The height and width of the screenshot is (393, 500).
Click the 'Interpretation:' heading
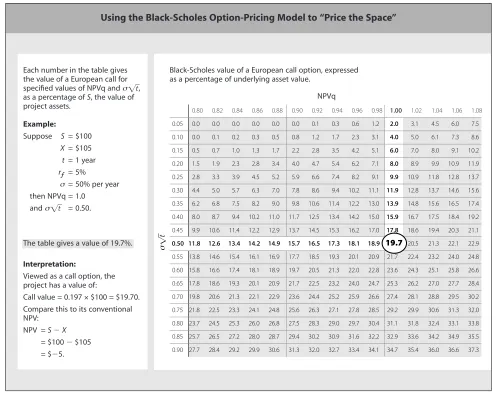point(49,264)
